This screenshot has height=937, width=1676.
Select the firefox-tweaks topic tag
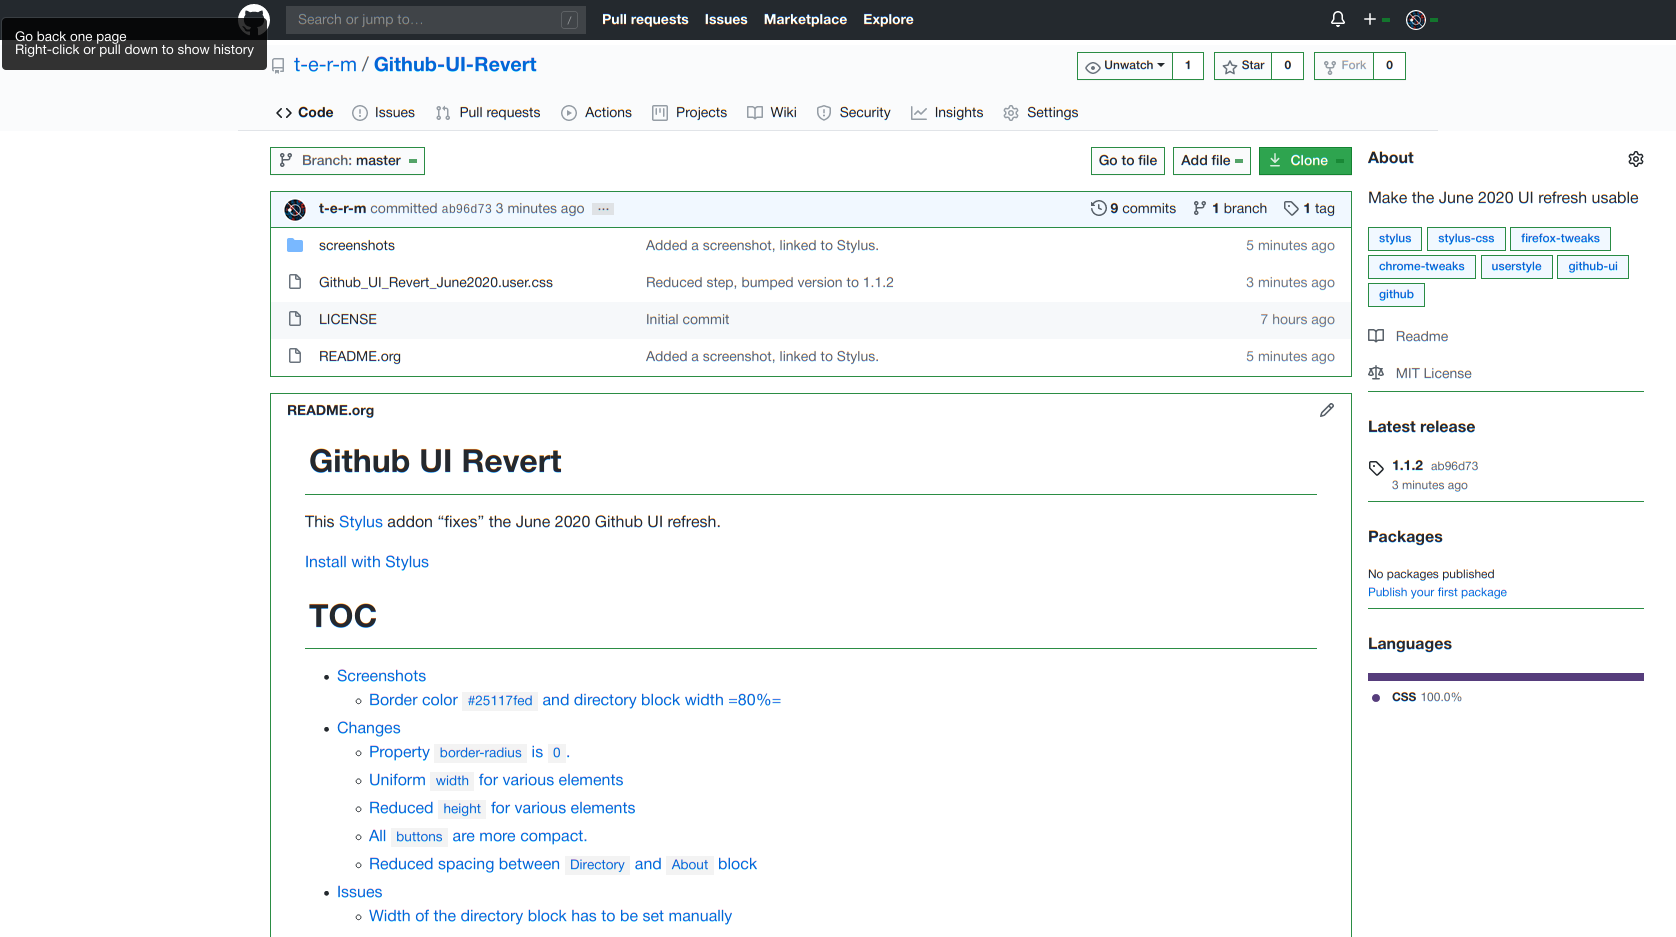pos(1560,239)
